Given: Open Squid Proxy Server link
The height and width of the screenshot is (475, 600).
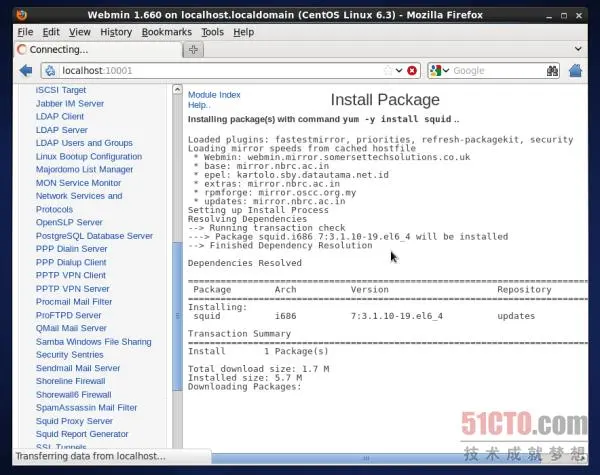Looking at the screenshot, I should tap(74, 421).
